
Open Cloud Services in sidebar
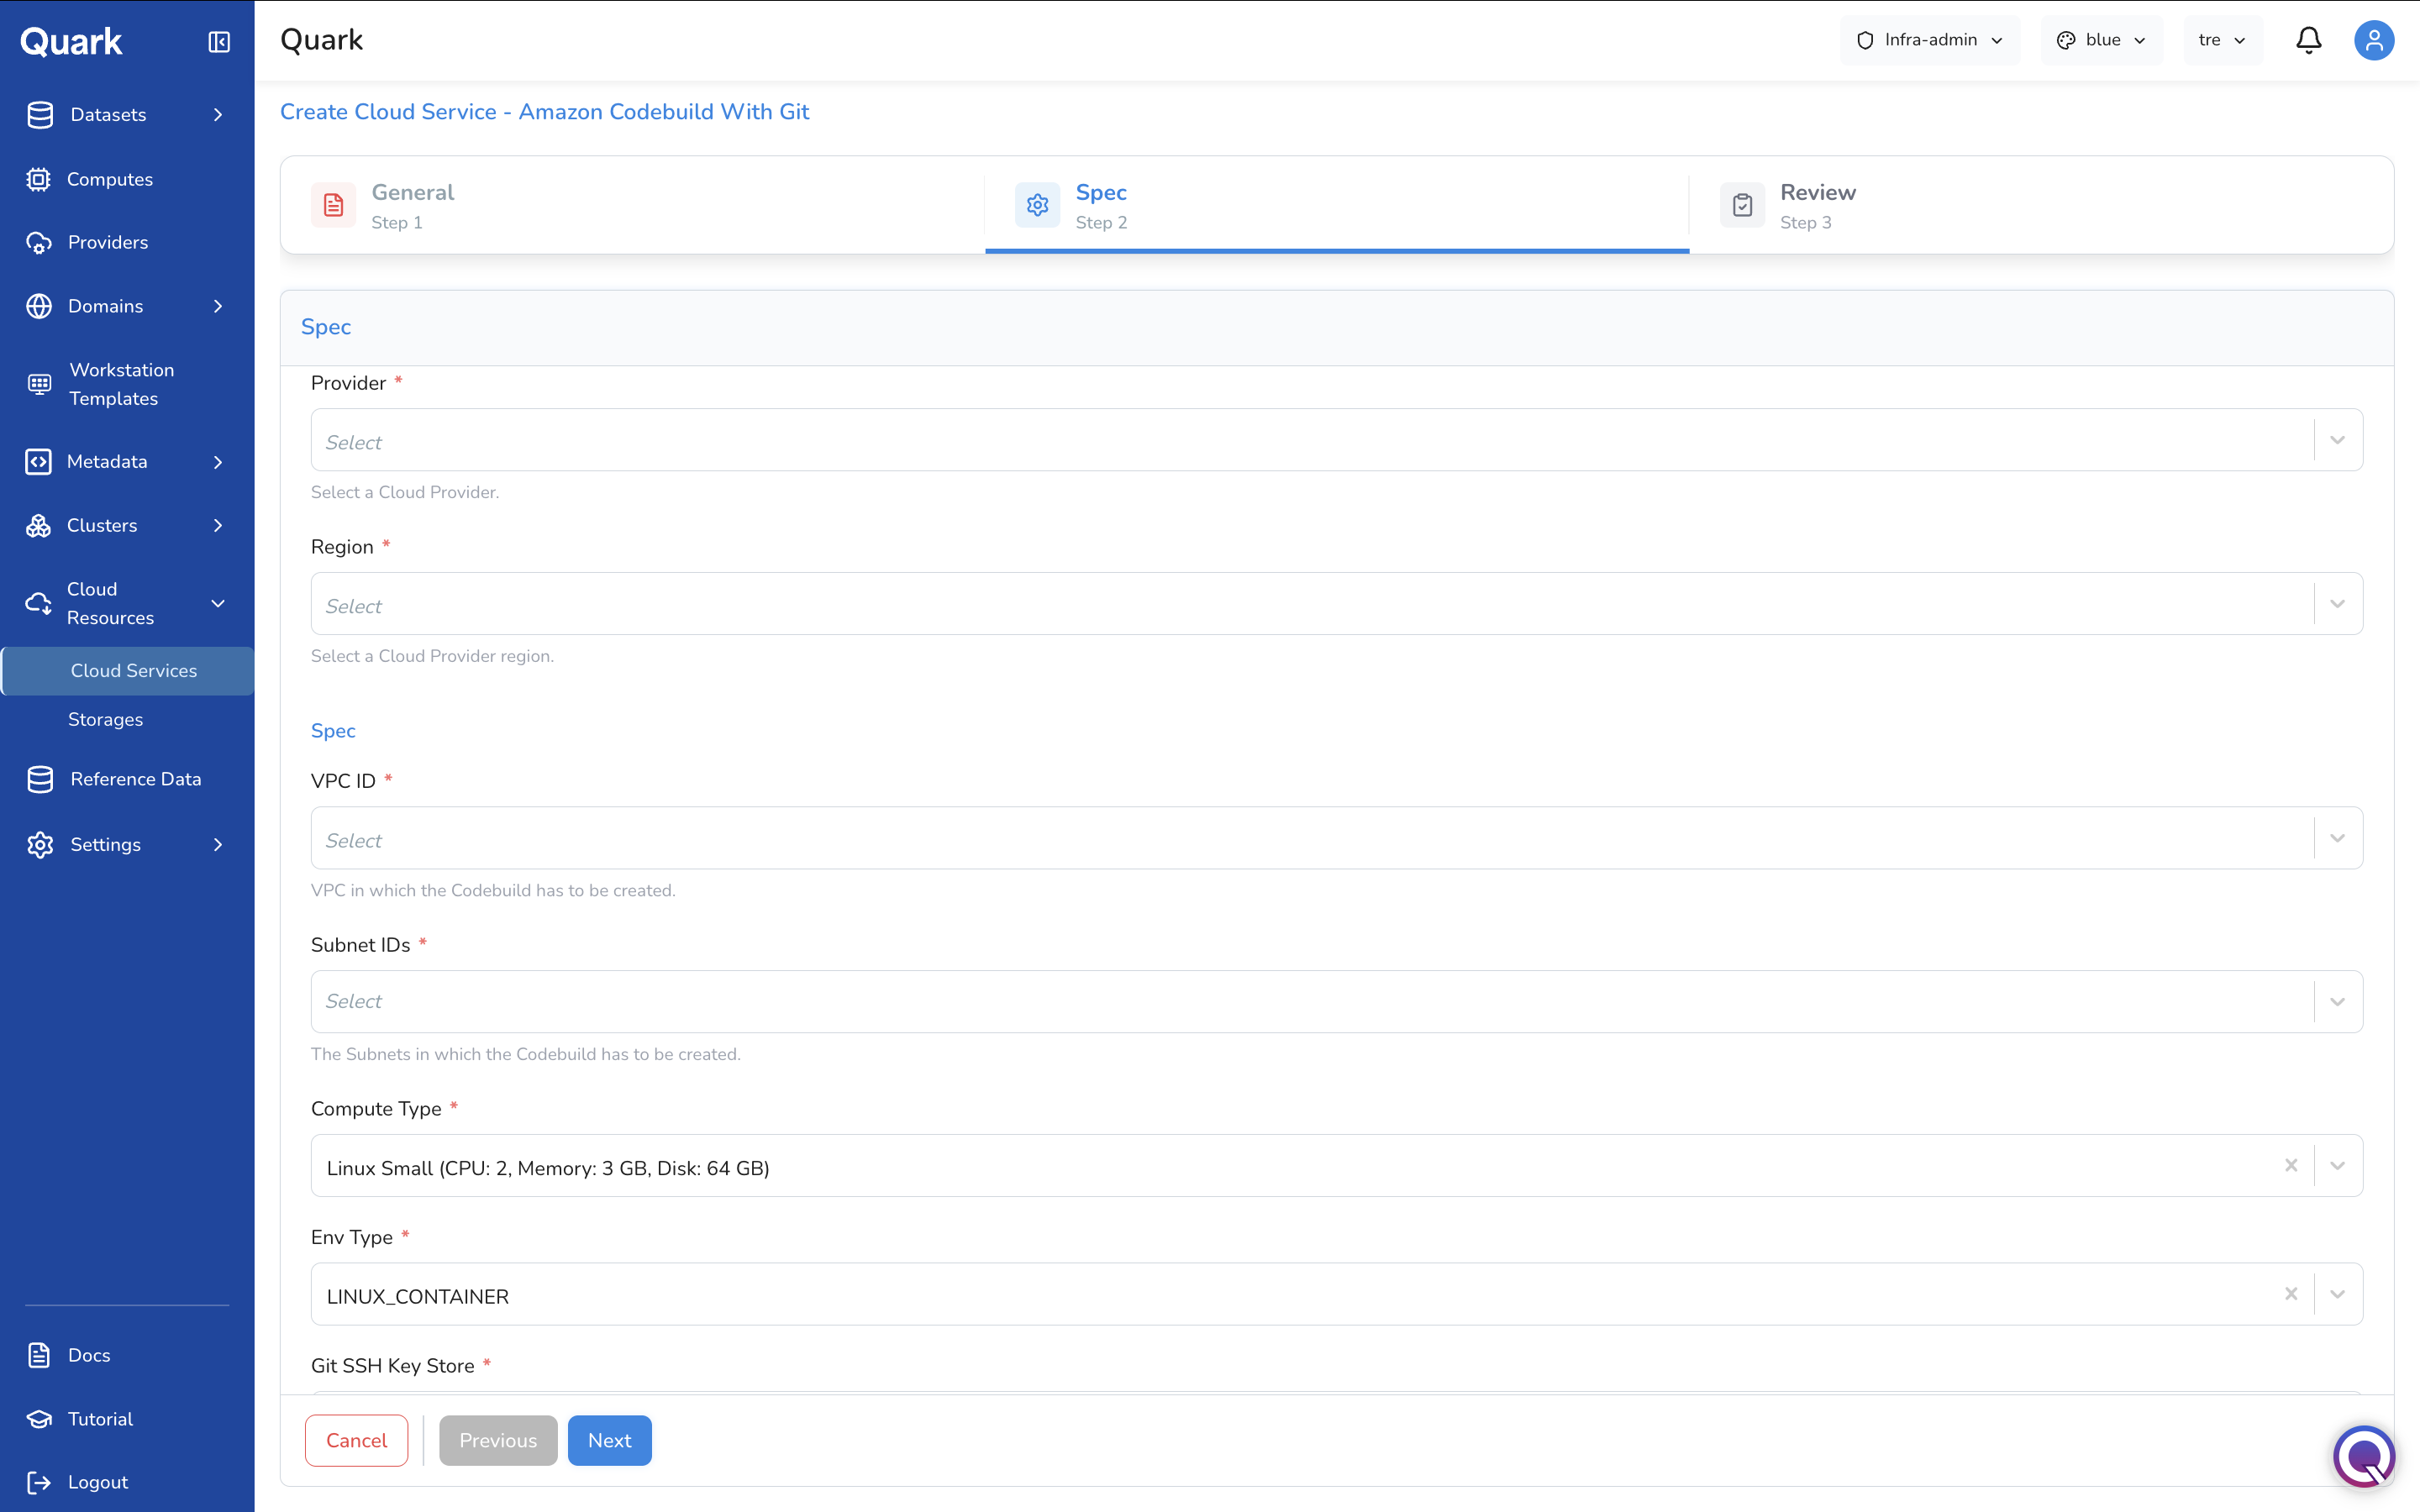coord(127,671)
